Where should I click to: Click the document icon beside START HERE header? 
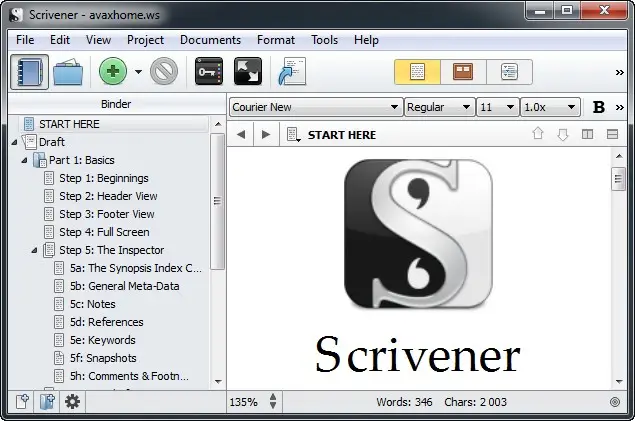[x=293, y=134]
